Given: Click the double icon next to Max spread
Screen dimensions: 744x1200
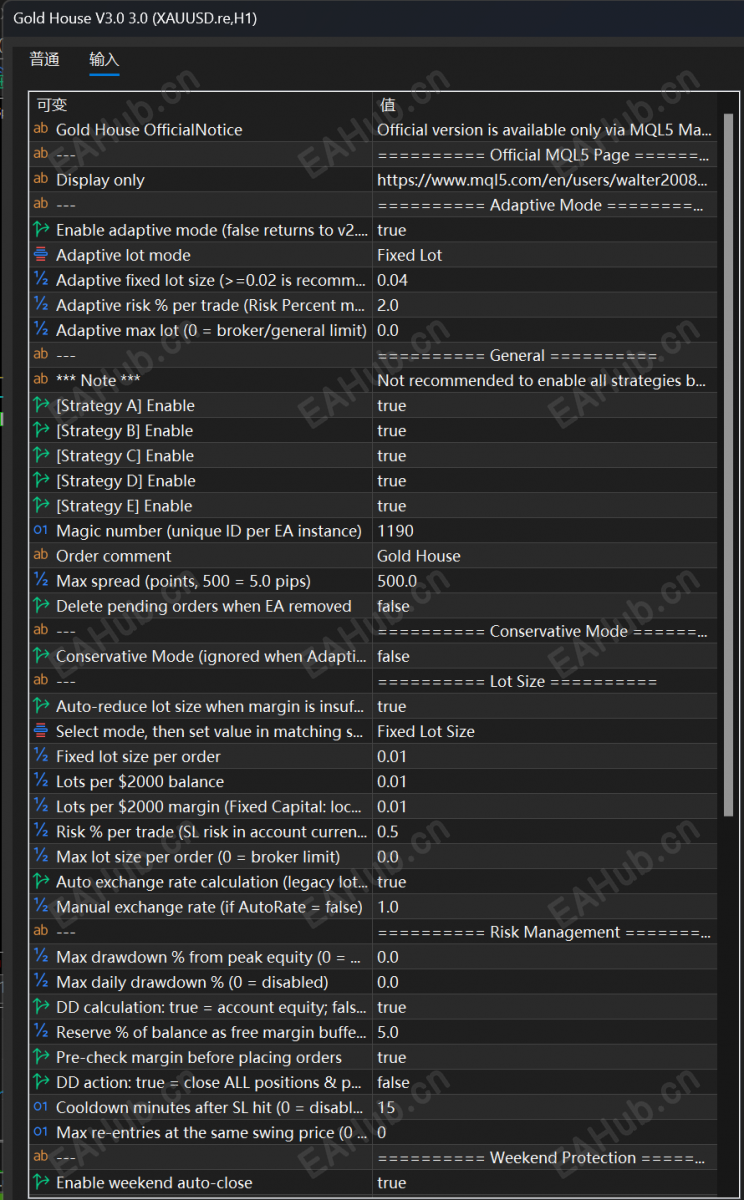Looking at the screenshot, I should coord(41,581).
